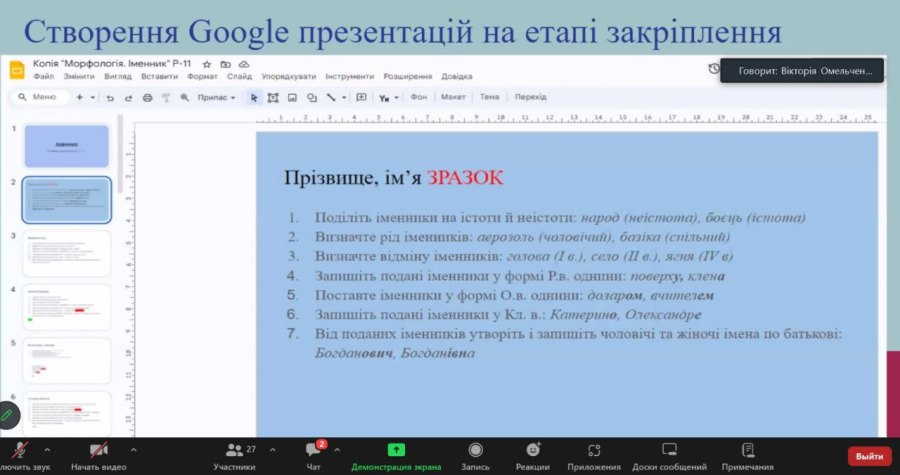The image size is (900, 475).
Task: Toggle Zoom microphone mute button
Action: (x=21, y=455)
